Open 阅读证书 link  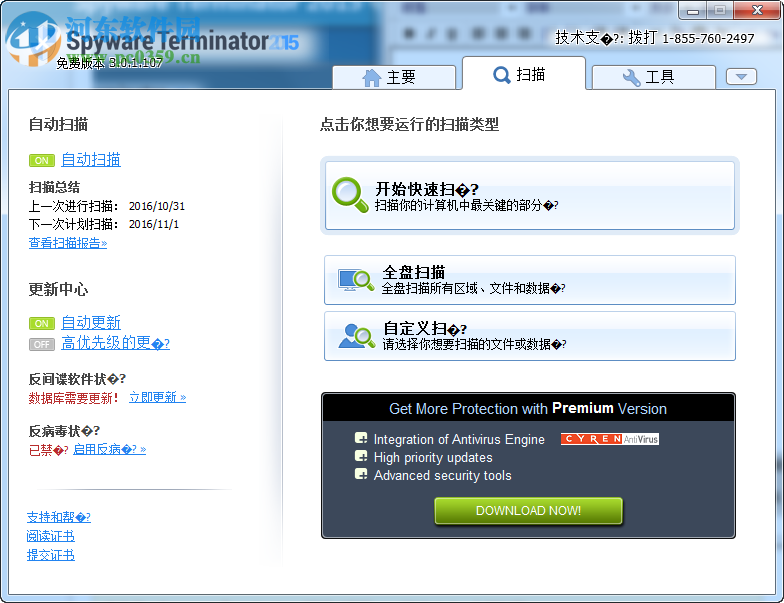[x=50, y=536]
